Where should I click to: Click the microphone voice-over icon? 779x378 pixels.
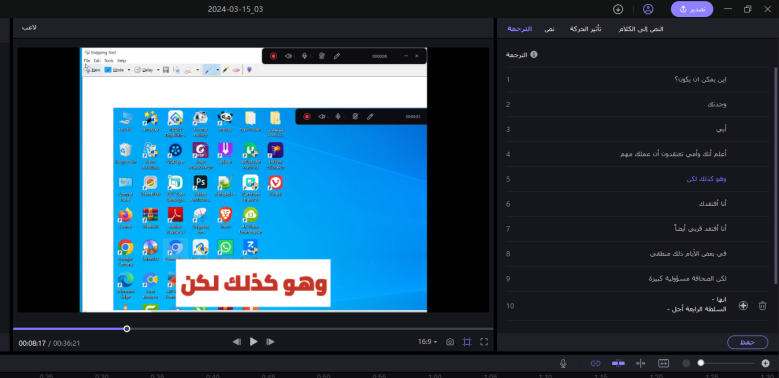[563, 363]
